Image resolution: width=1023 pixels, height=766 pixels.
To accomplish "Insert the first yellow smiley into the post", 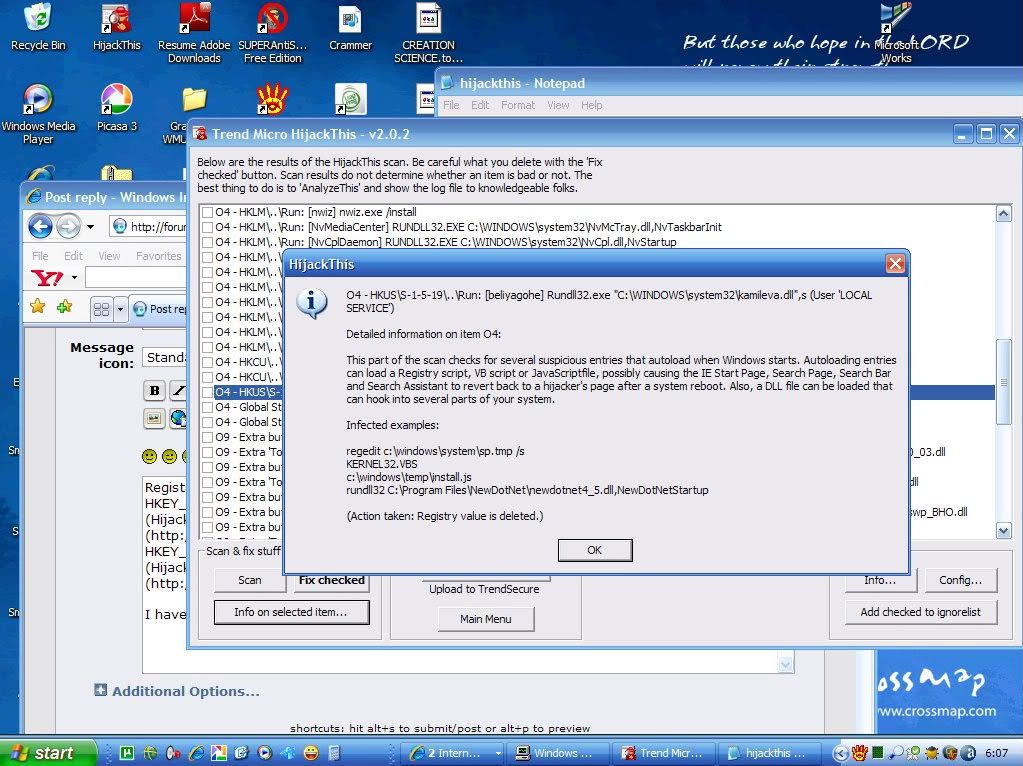I will click(x=149, y=456).
